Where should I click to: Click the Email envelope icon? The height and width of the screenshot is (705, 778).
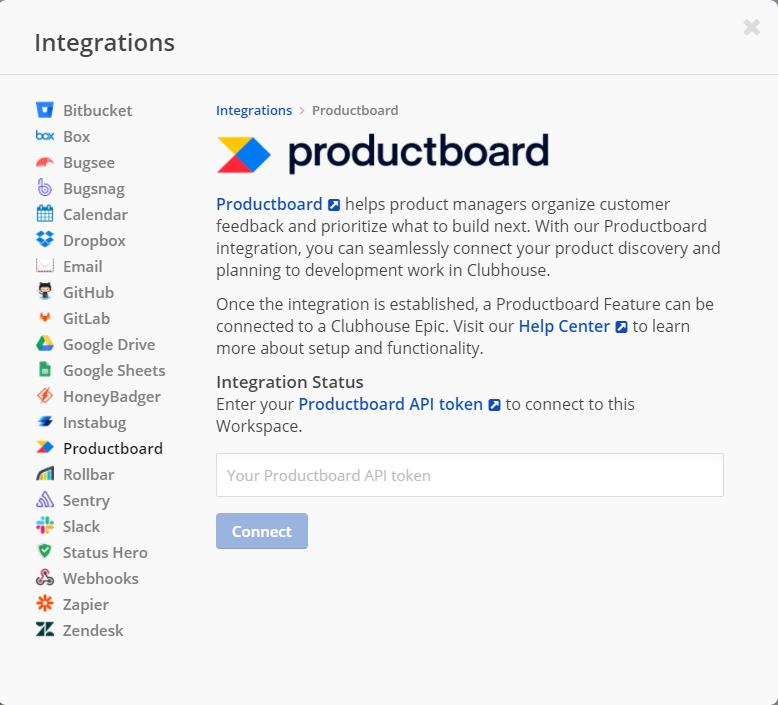[x=45, y=266]
